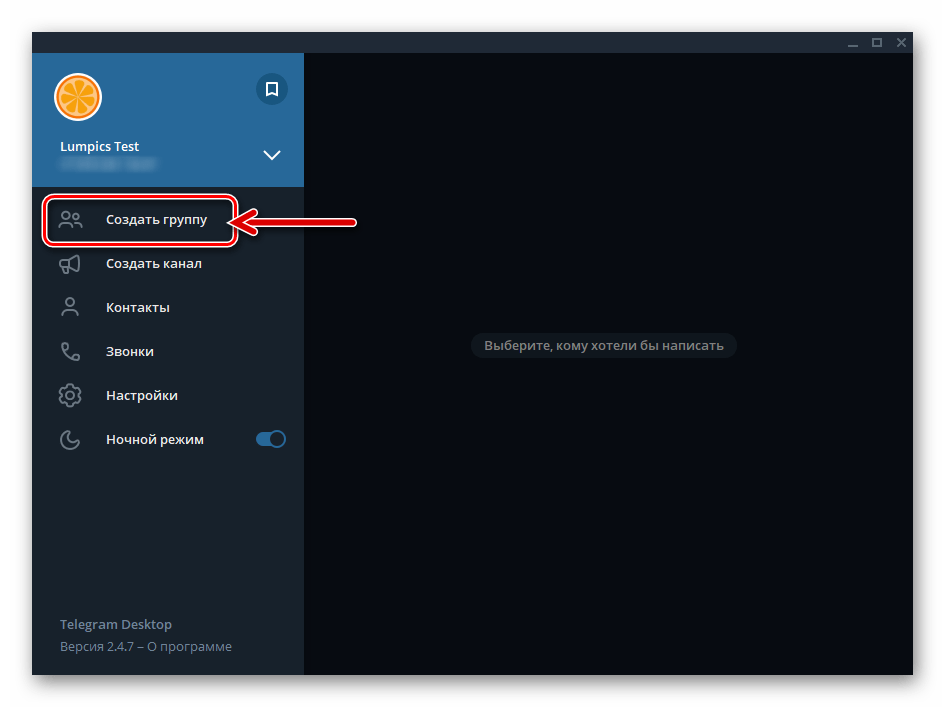Screen dimensions: 945x707
Task: Click the "Telegram Desktop" link in the footer
Action: tap(116, 624)
